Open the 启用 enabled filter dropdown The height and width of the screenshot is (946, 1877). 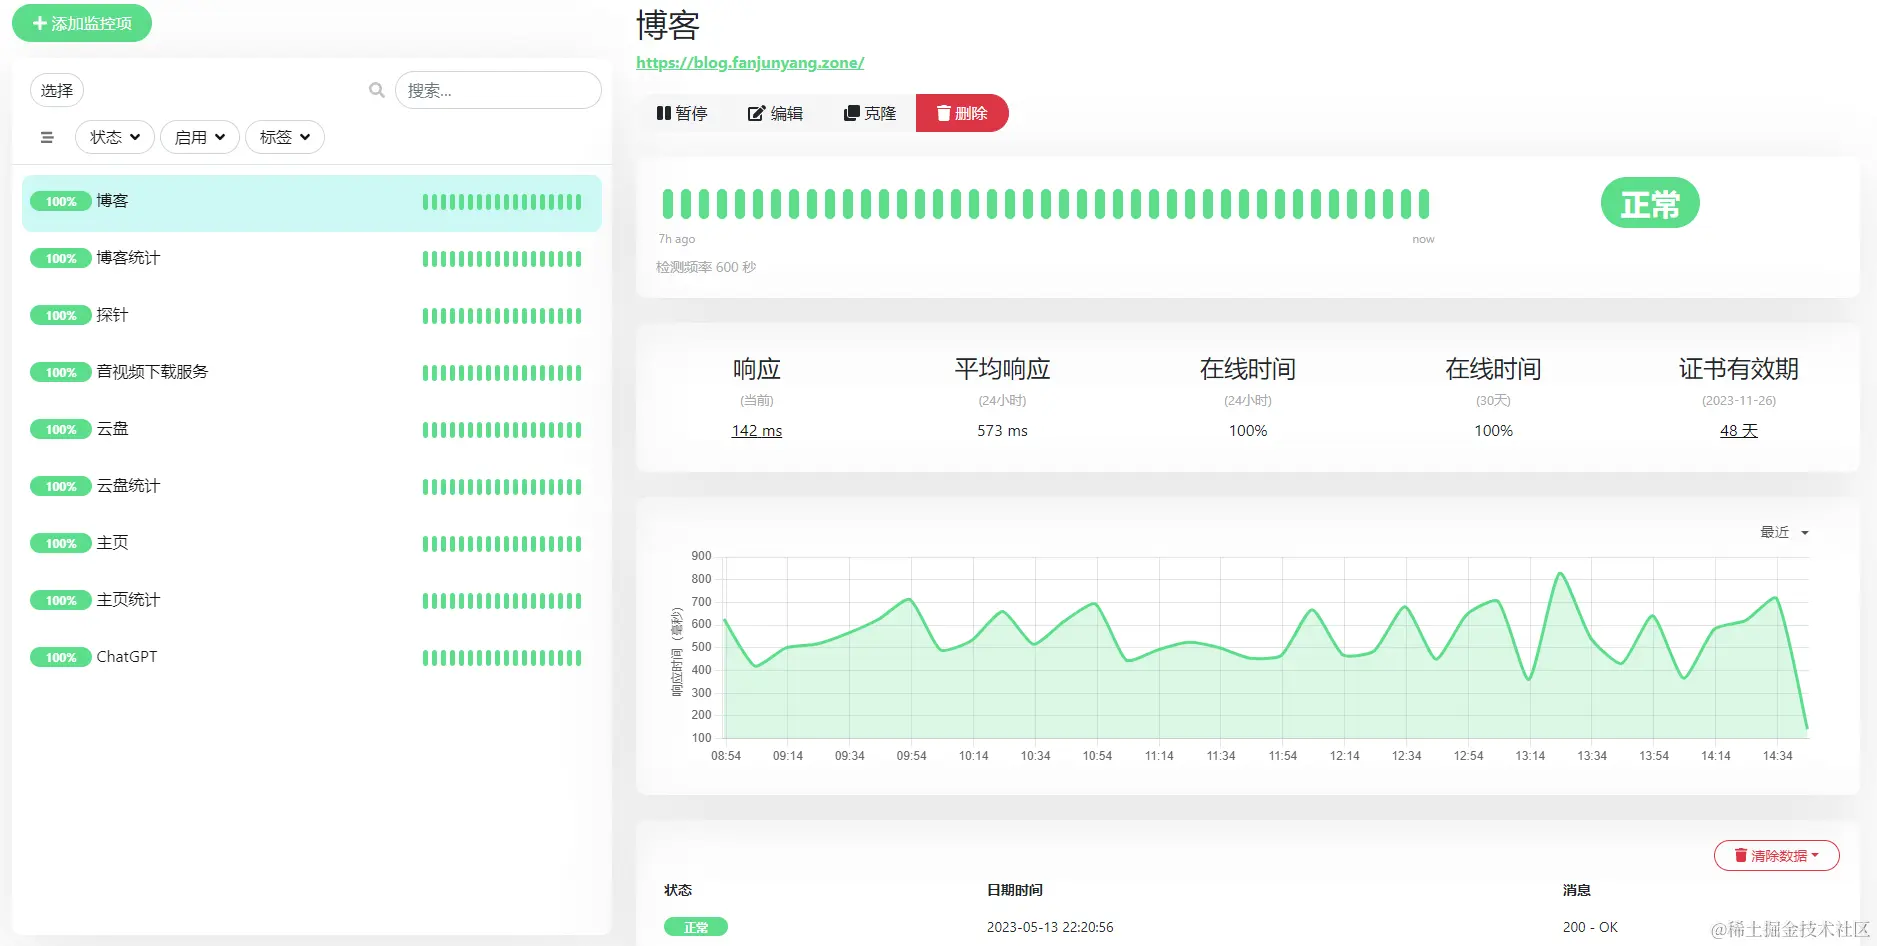tap(200, 137)
